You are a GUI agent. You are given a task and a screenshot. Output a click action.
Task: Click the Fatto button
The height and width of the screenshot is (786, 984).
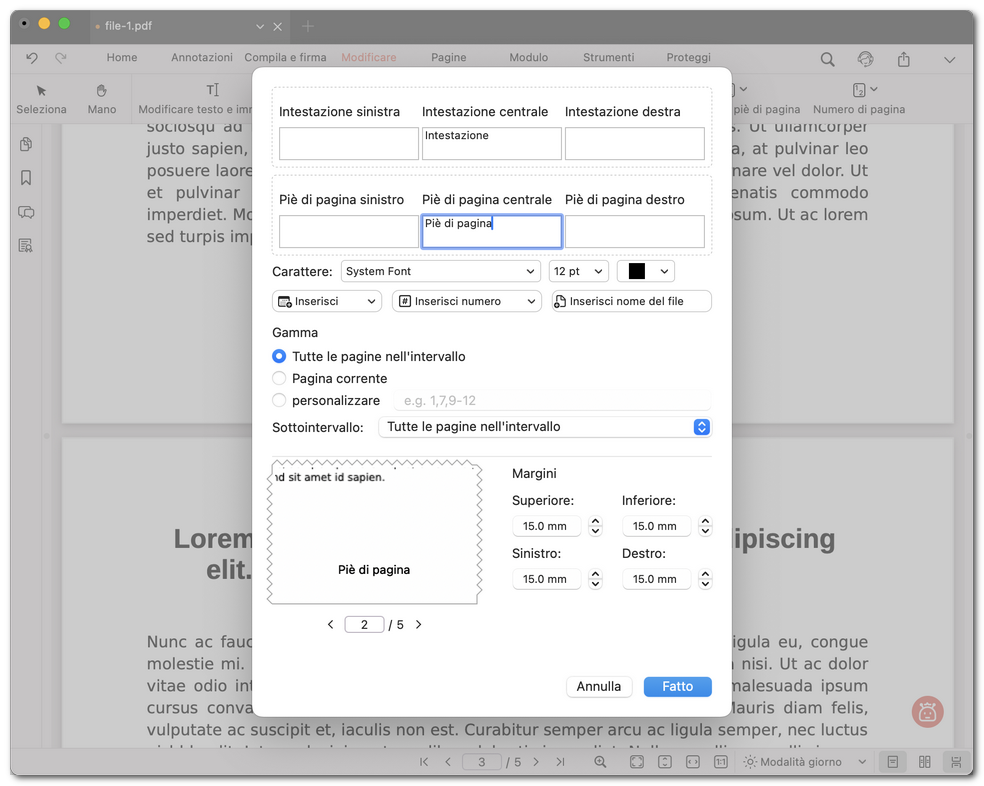(x=677, y=686)
